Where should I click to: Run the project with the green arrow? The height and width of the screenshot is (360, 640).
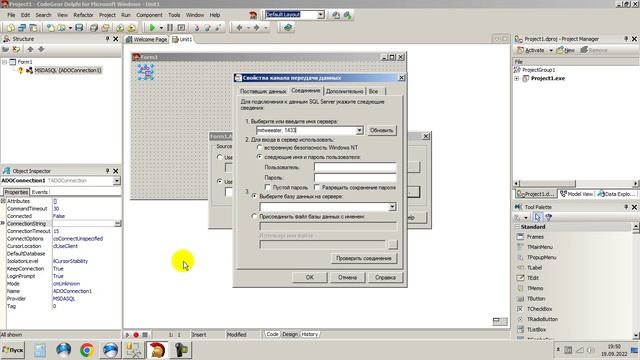point(152,28)
